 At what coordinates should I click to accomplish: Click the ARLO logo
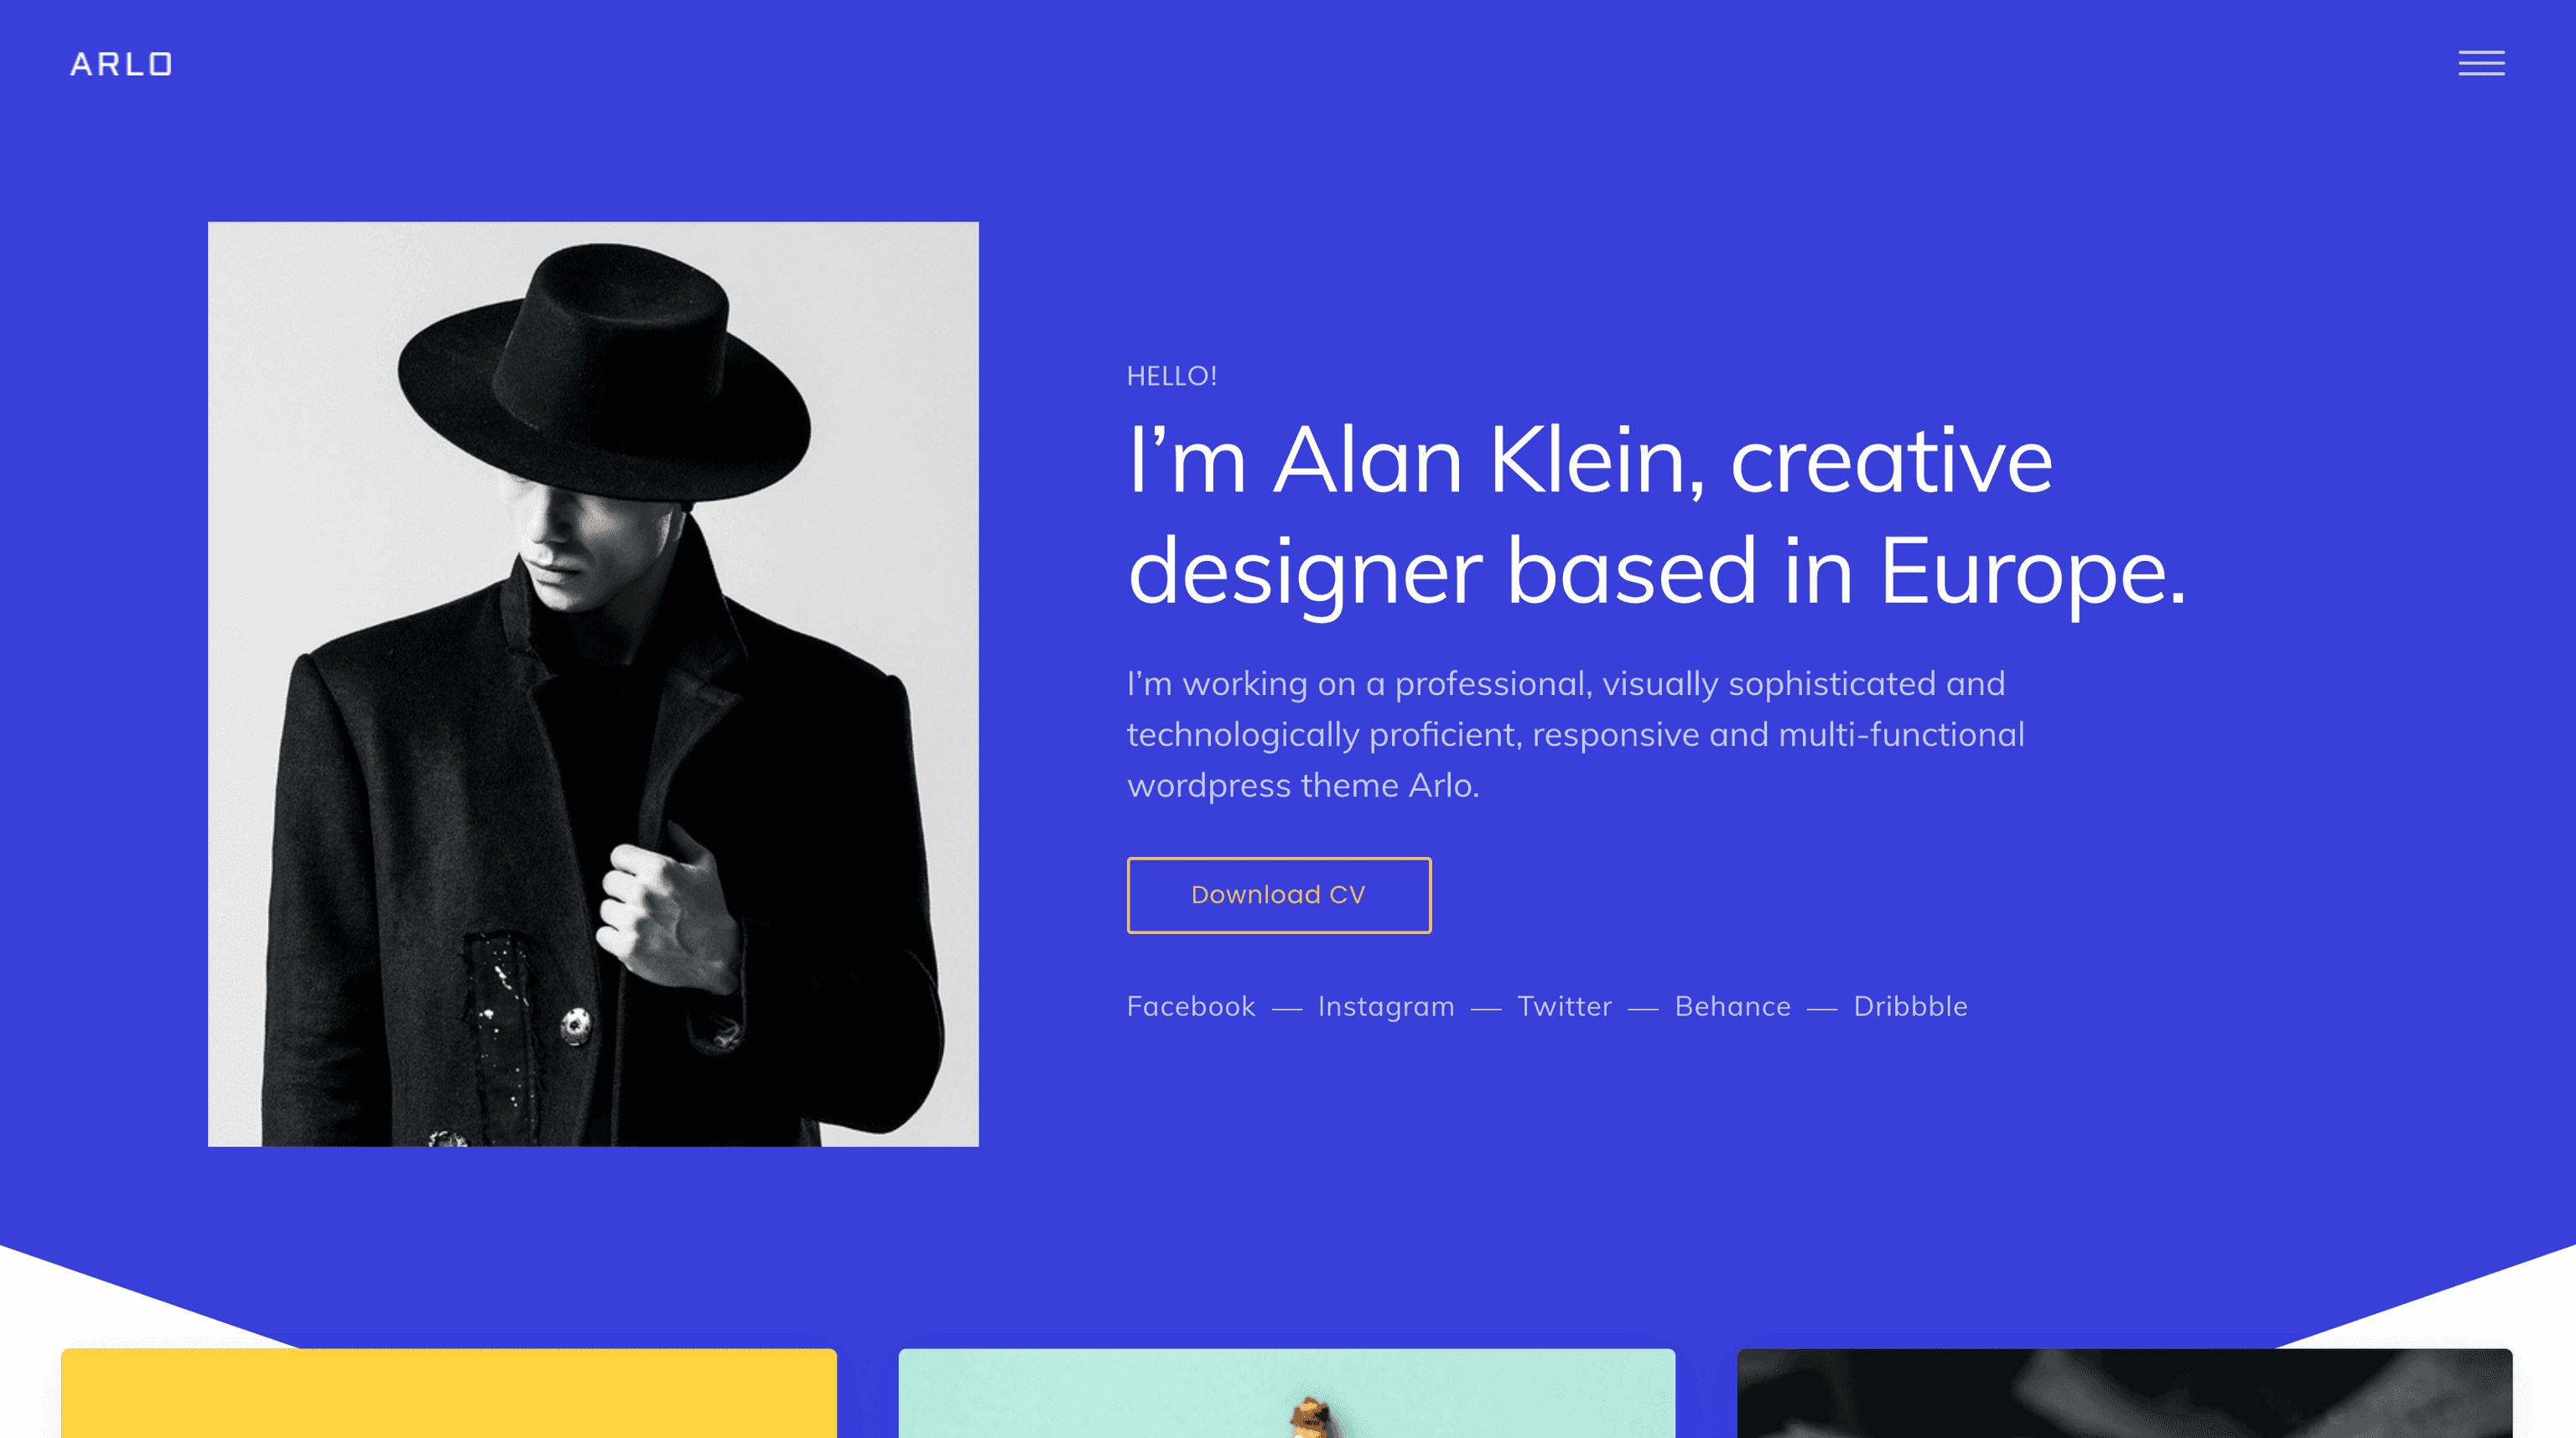(x=120, y=64)
